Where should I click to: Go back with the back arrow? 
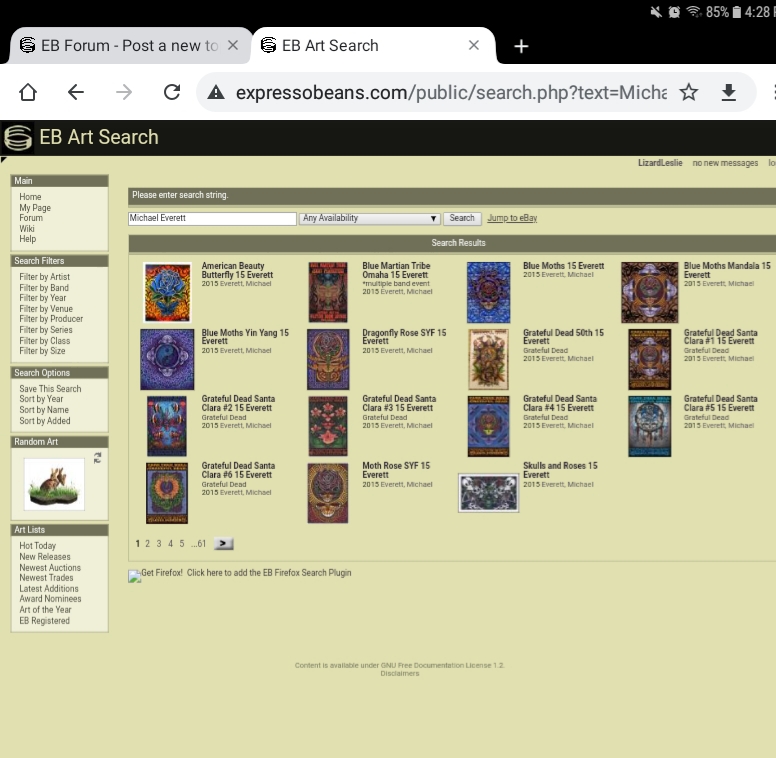tap(76, 92)
